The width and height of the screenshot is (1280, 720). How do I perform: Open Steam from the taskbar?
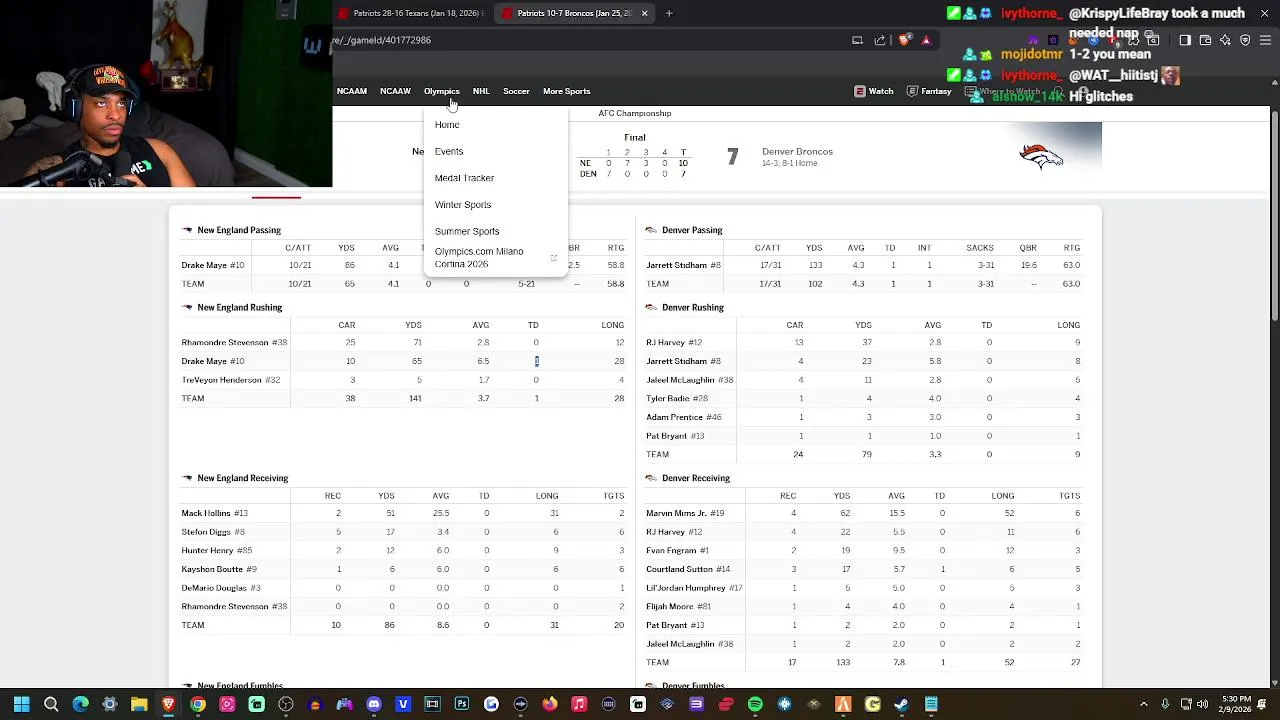point(901,704)
